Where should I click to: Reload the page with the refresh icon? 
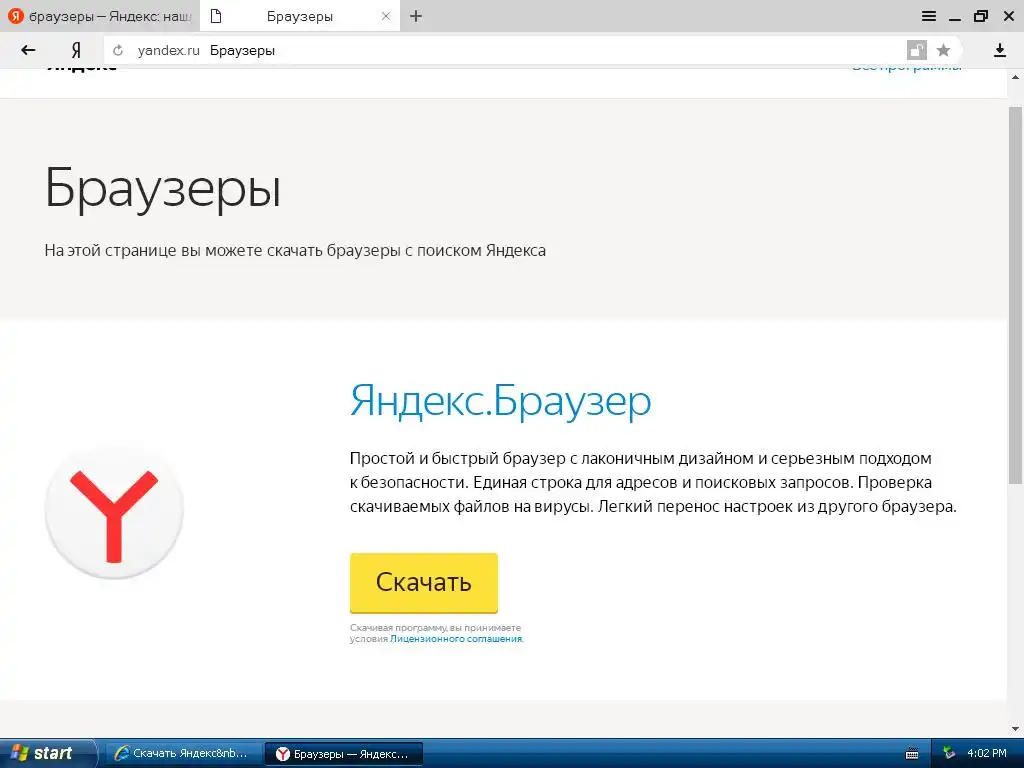pos(118,50)
